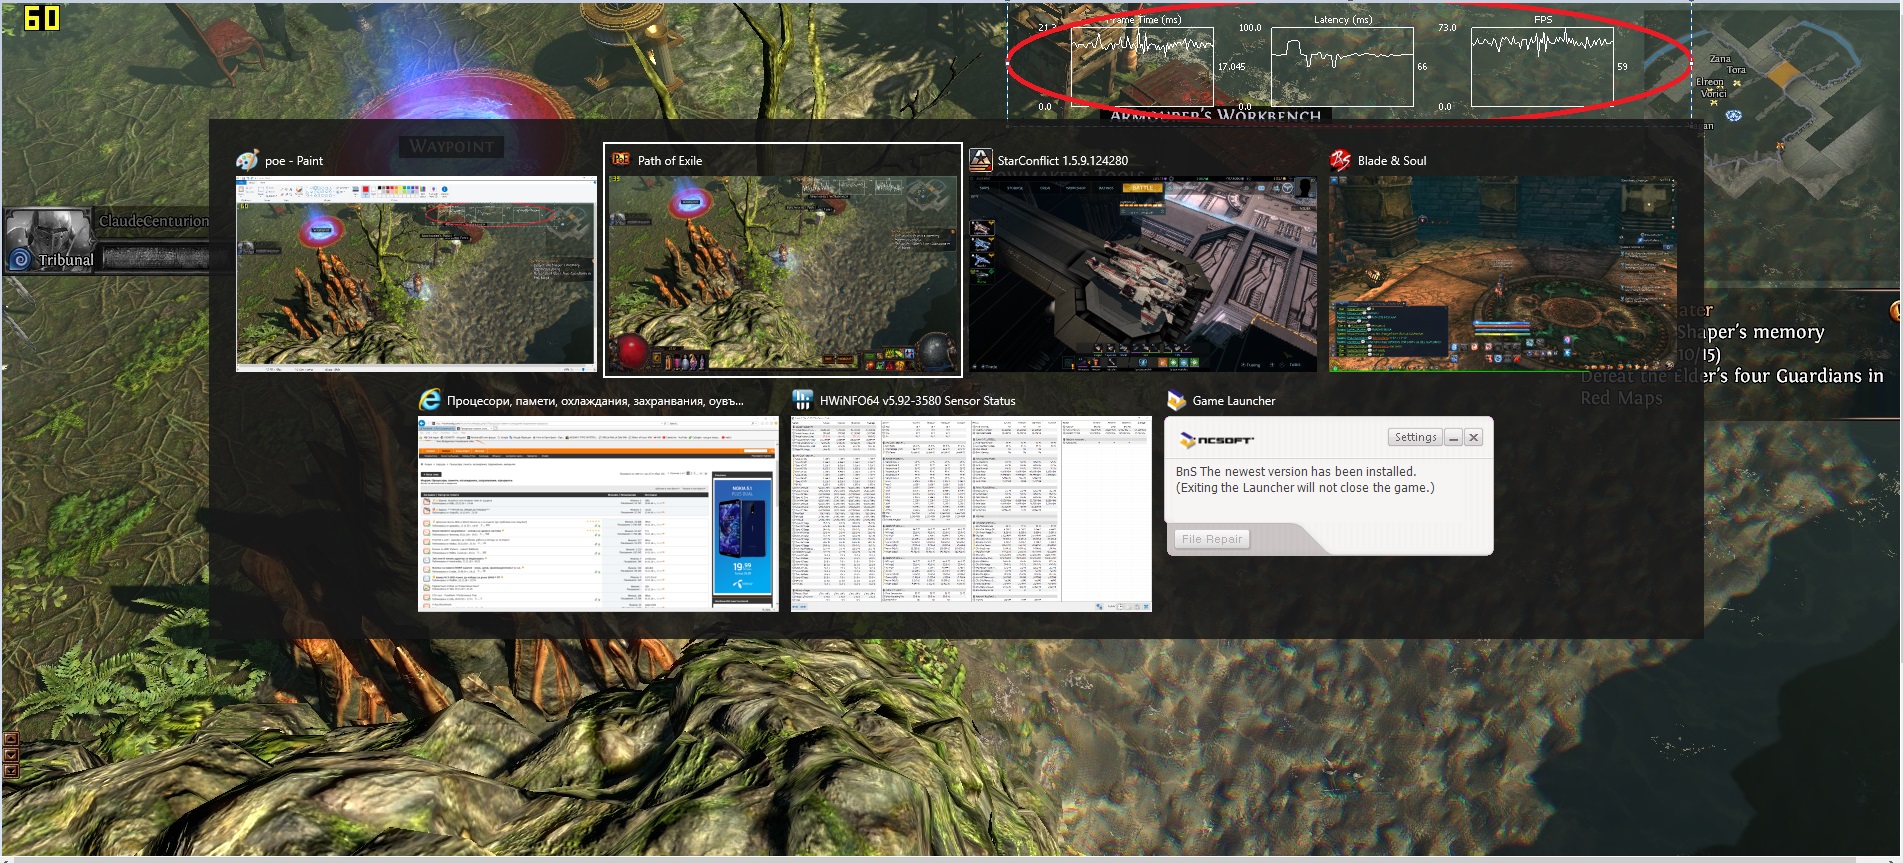Click the yellow 60 FPS counter
Image resolution: width=1903 pixels, height=863 pixels.
pyautogui.click(x=41, y=18)
